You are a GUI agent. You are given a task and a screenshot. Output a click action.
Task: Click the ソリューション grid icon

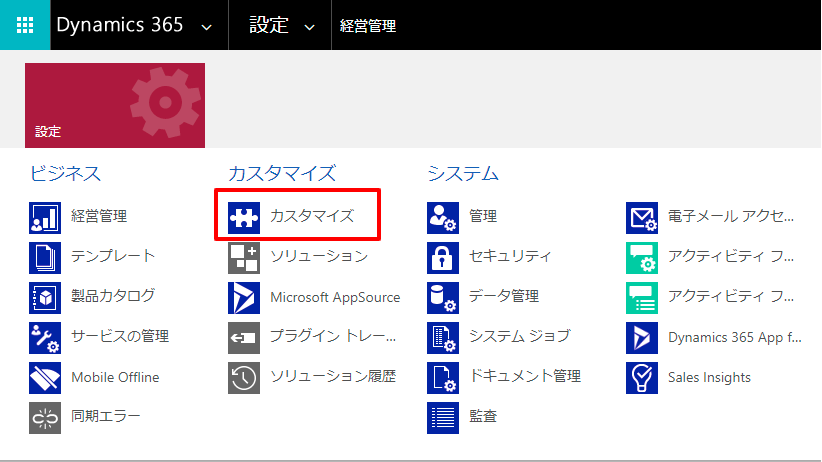pyautogui.click(x=244, y=257)
